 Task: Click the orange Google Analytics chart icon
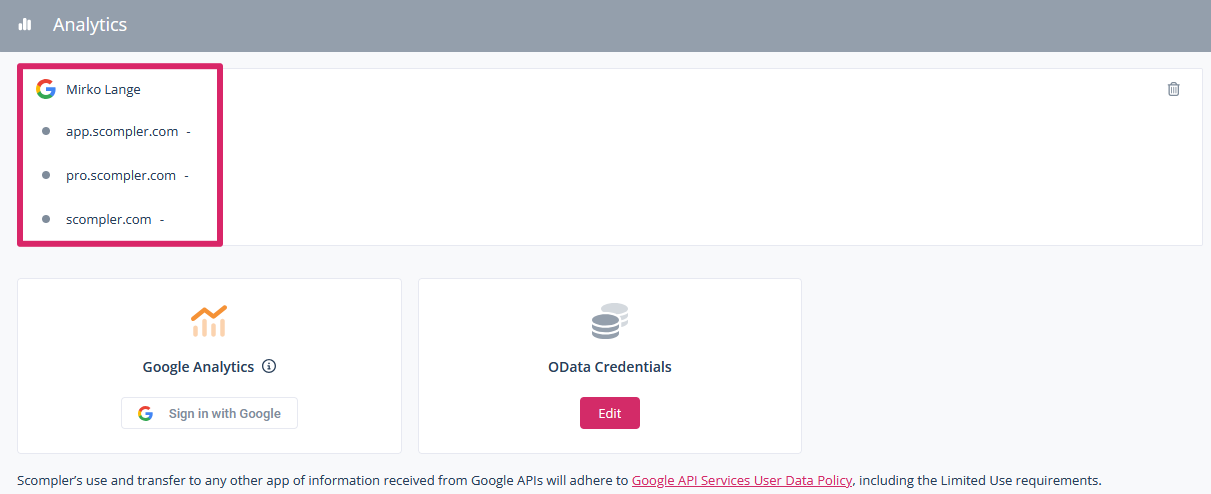coord(209,321)
